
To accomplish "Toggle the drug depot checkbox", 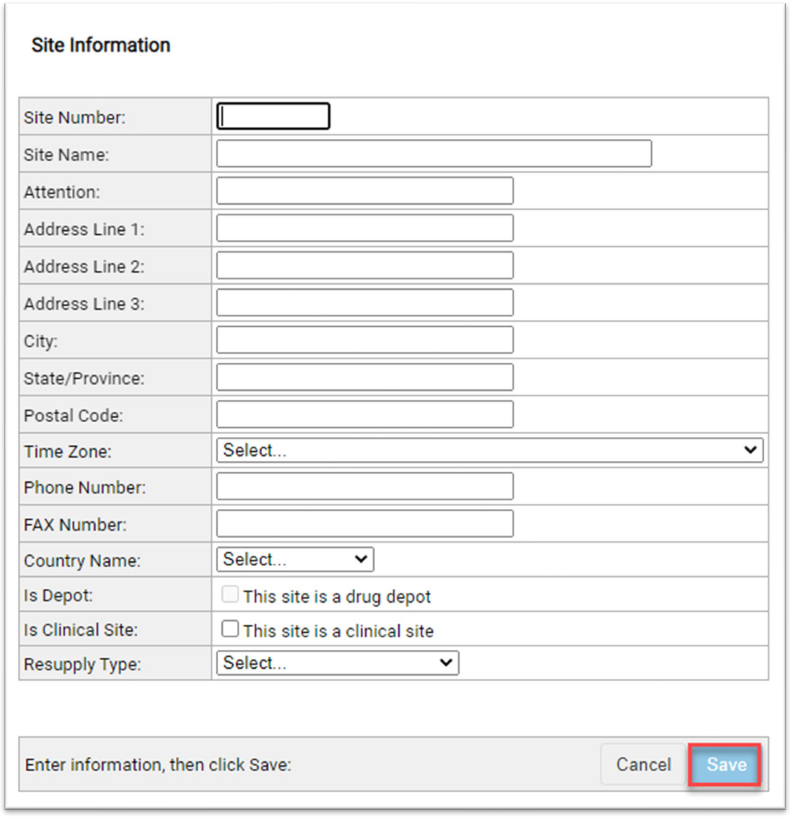I will click(x=230, y=595).
